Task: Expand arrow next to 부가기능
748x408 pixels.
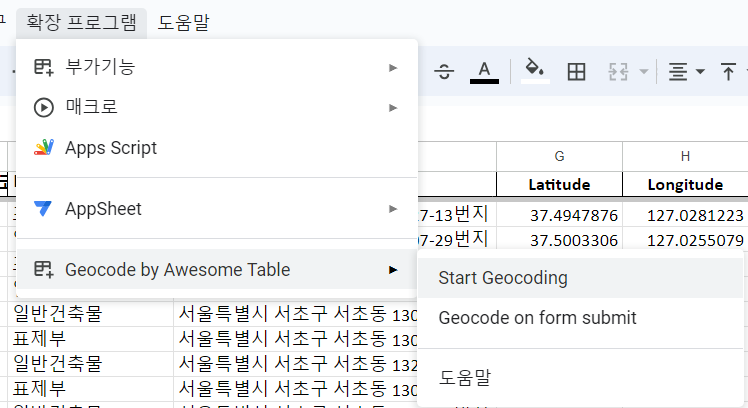Action: point(393,68)
